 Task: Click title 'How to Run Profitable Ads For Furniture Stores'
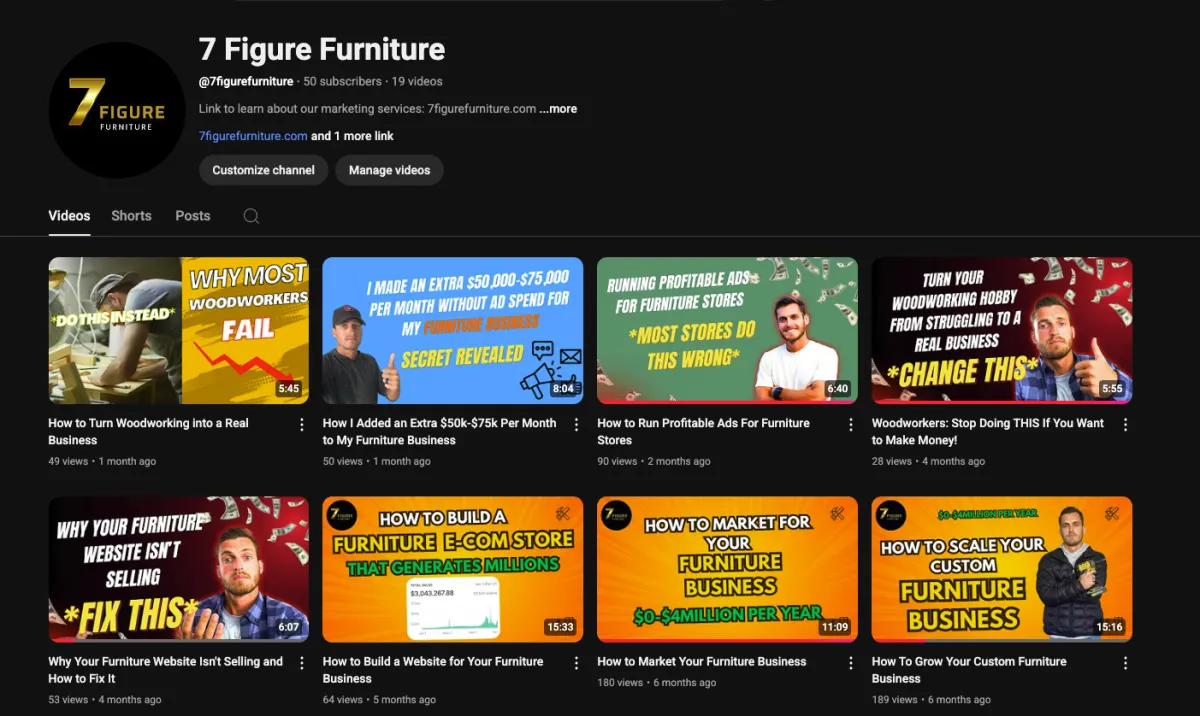(703, 431)
